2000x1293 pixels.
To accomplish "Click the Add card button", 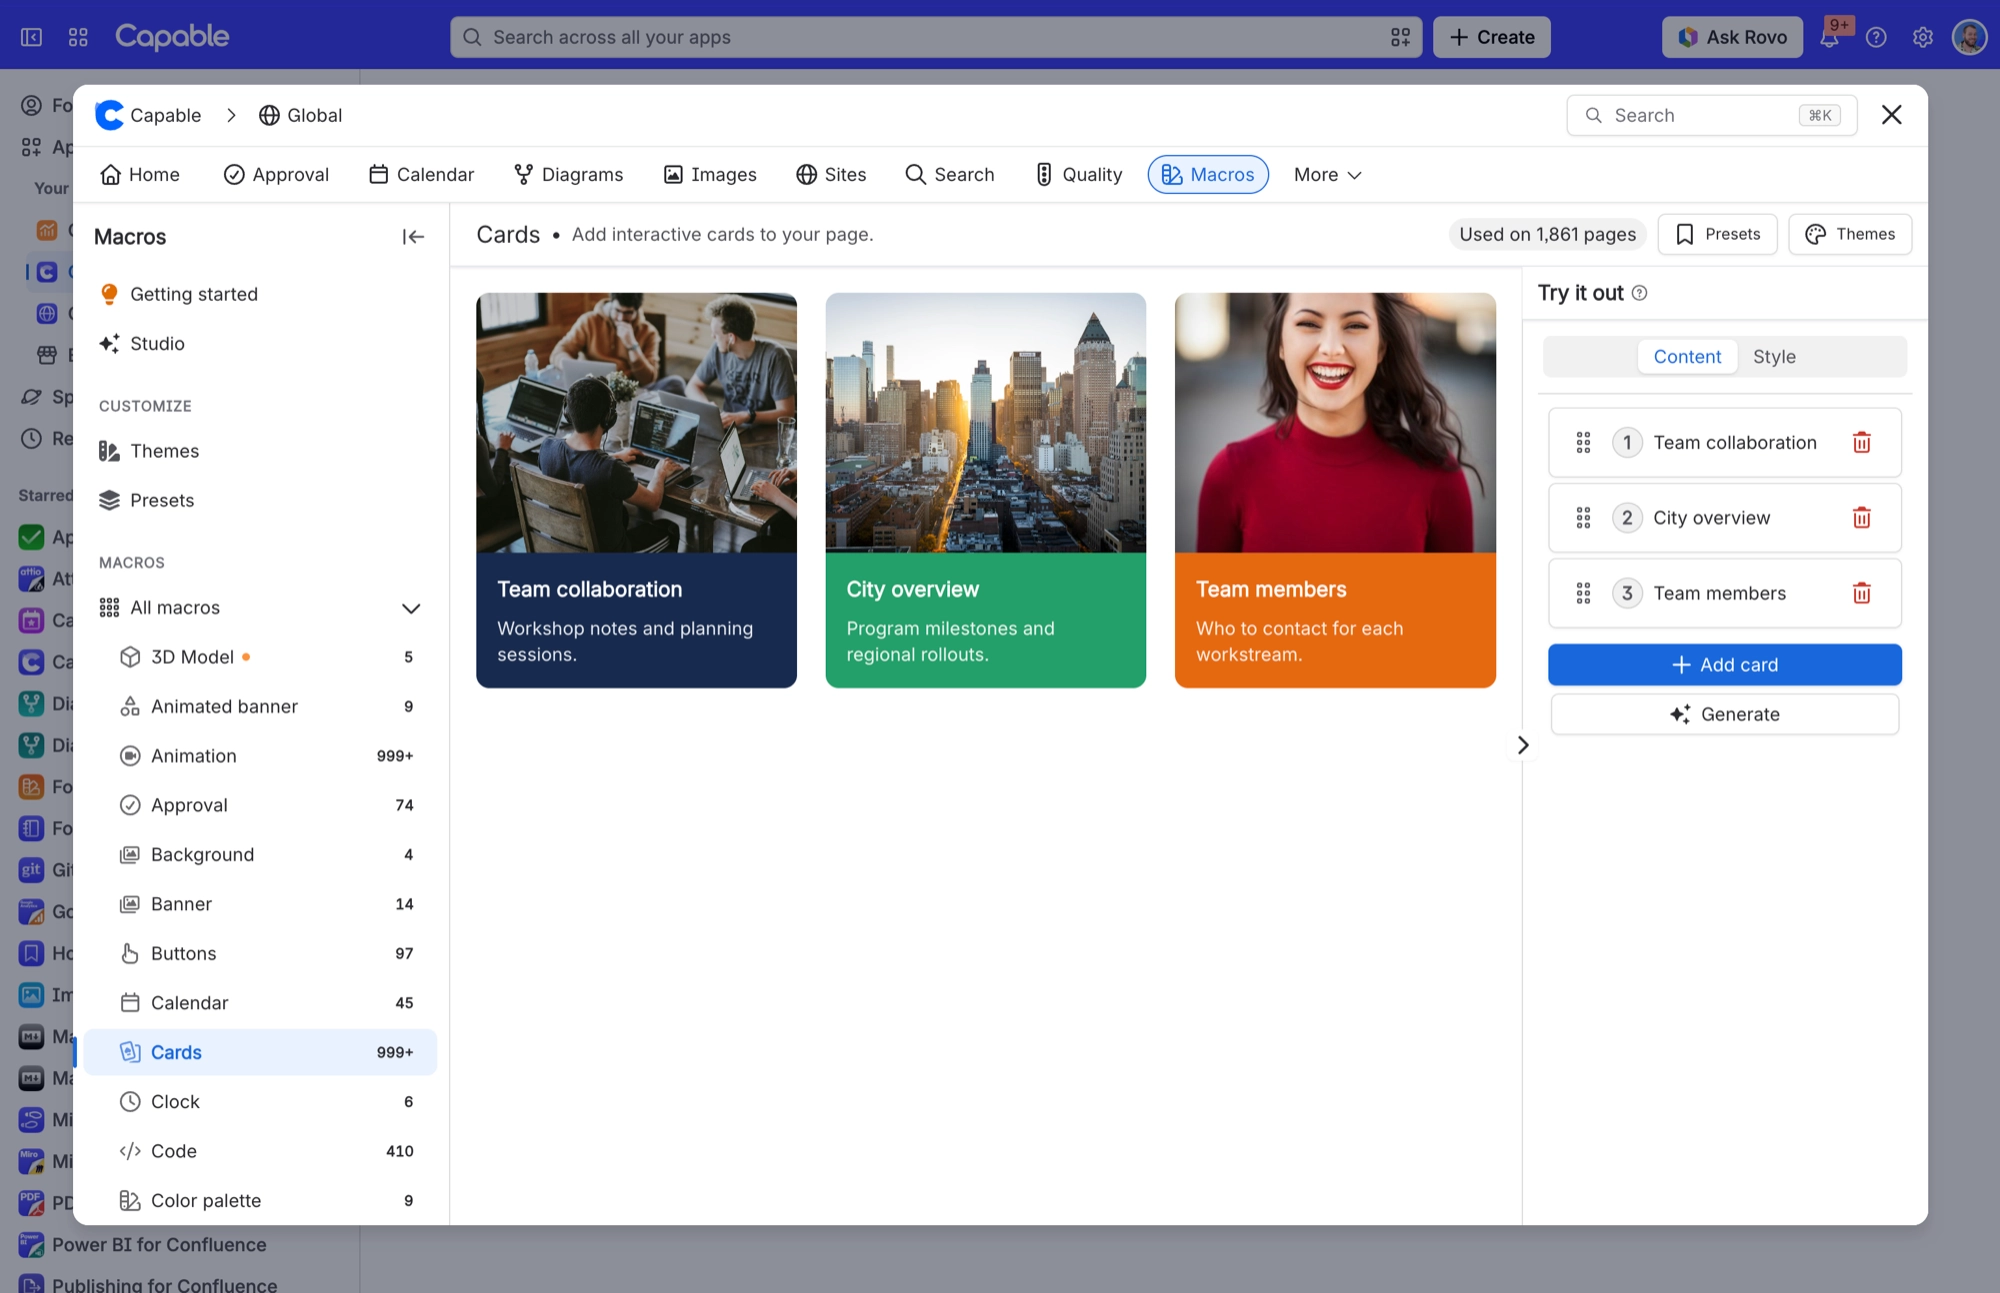I will [1724, 665].
